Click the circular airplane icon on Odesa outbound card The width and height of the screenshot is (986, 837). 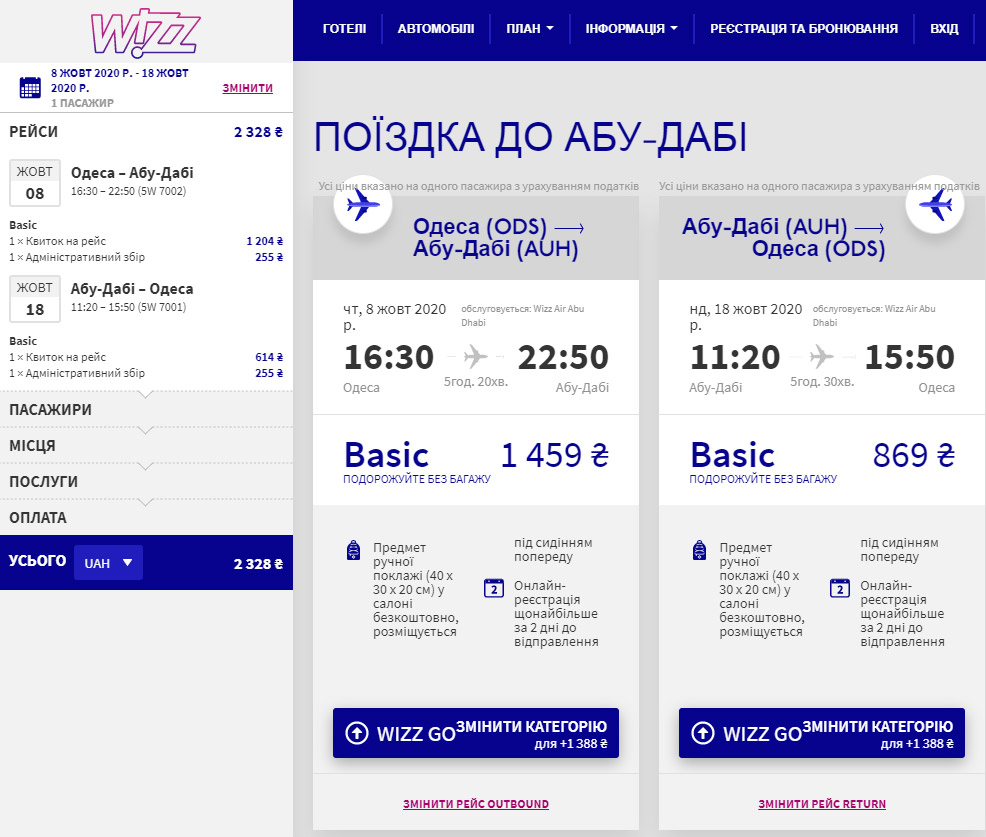coord(362,203)
